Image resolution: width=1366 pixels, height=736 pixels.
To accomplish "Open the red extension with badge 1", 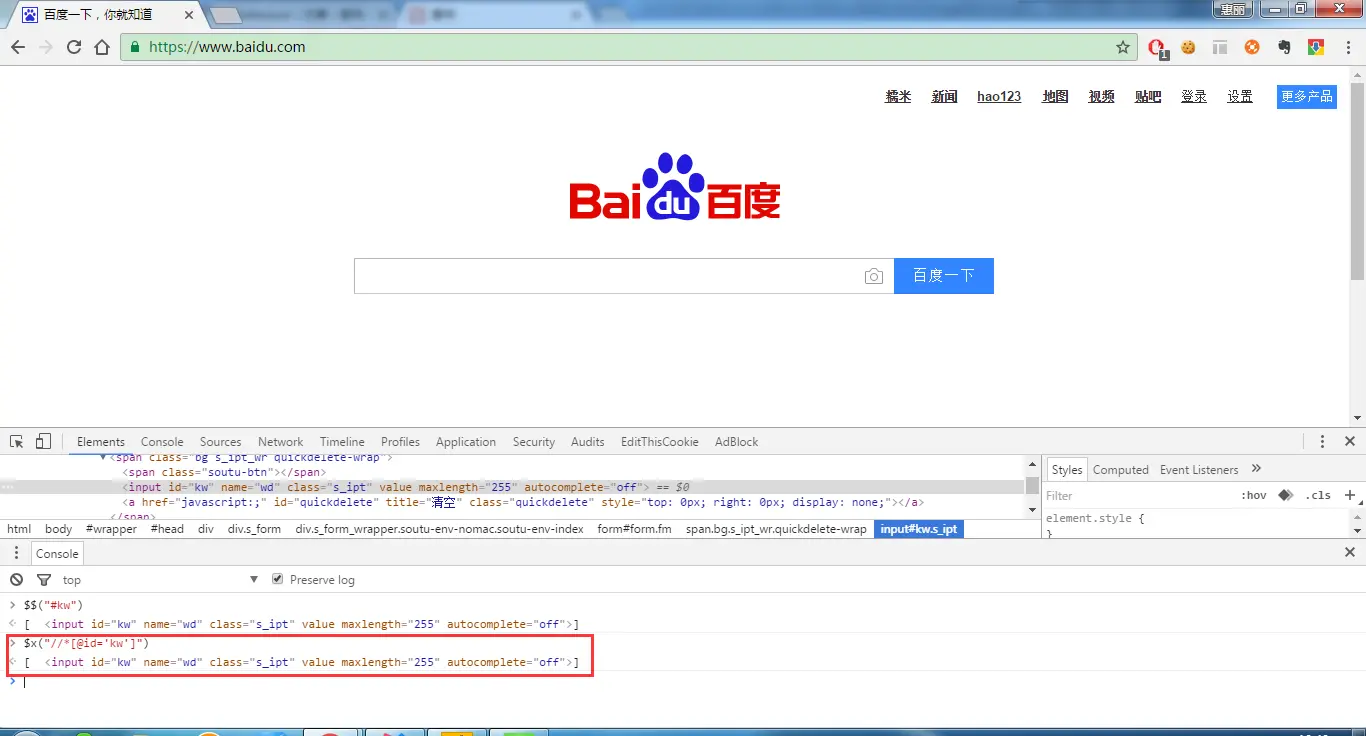I will click(1157, 47).
